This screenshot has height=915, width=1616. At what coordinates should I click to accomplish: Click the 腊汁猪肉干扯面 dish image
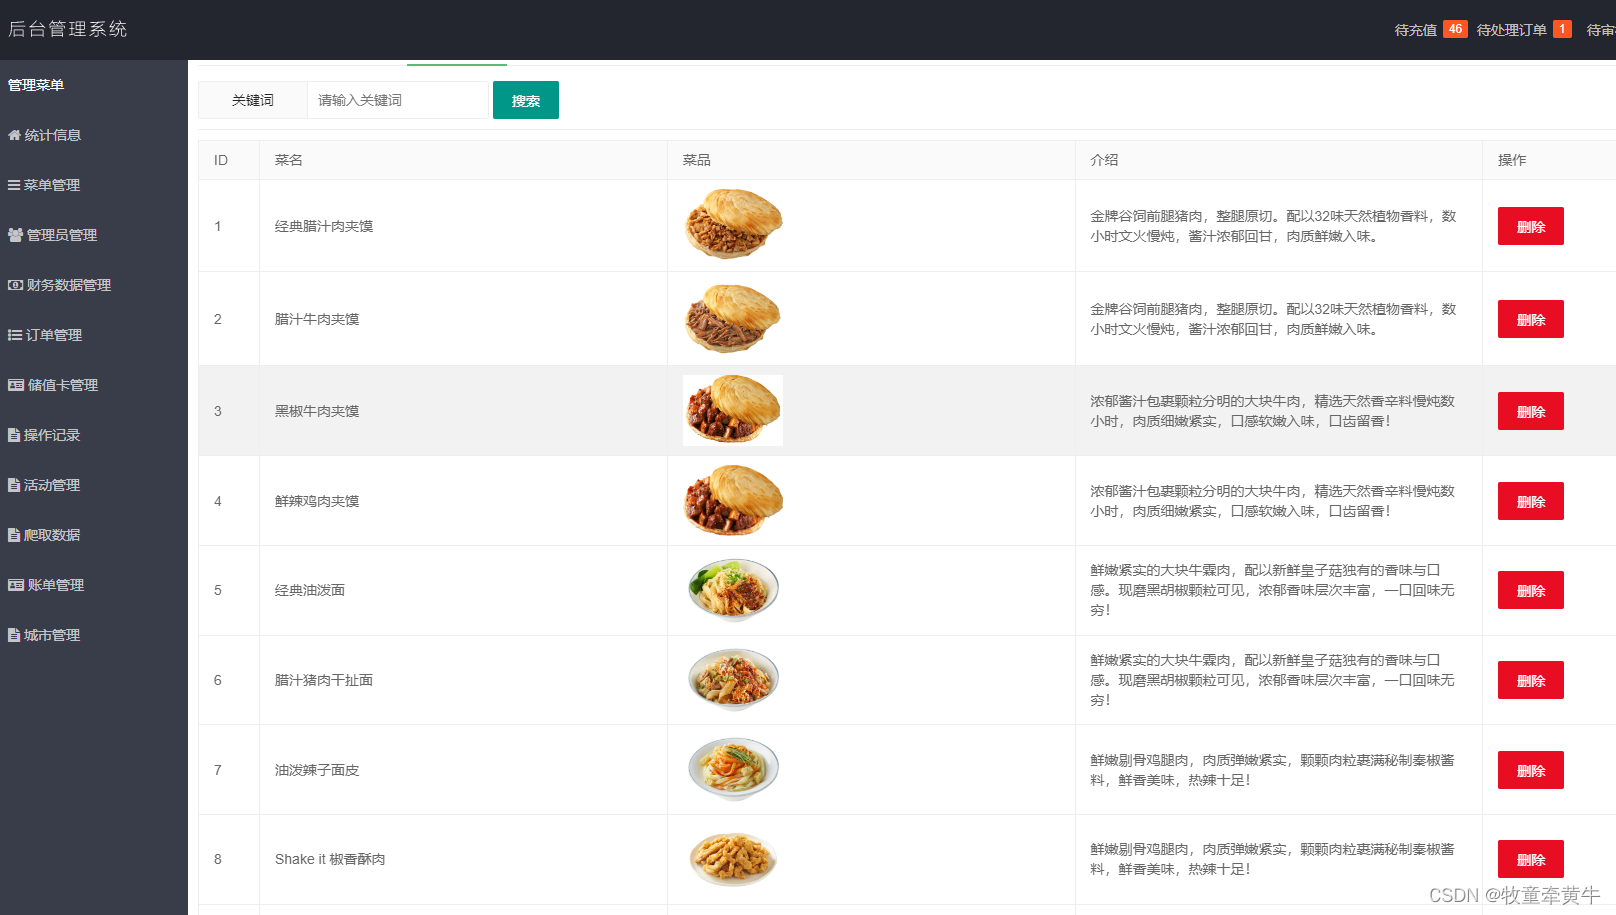(x=733, y=680)
